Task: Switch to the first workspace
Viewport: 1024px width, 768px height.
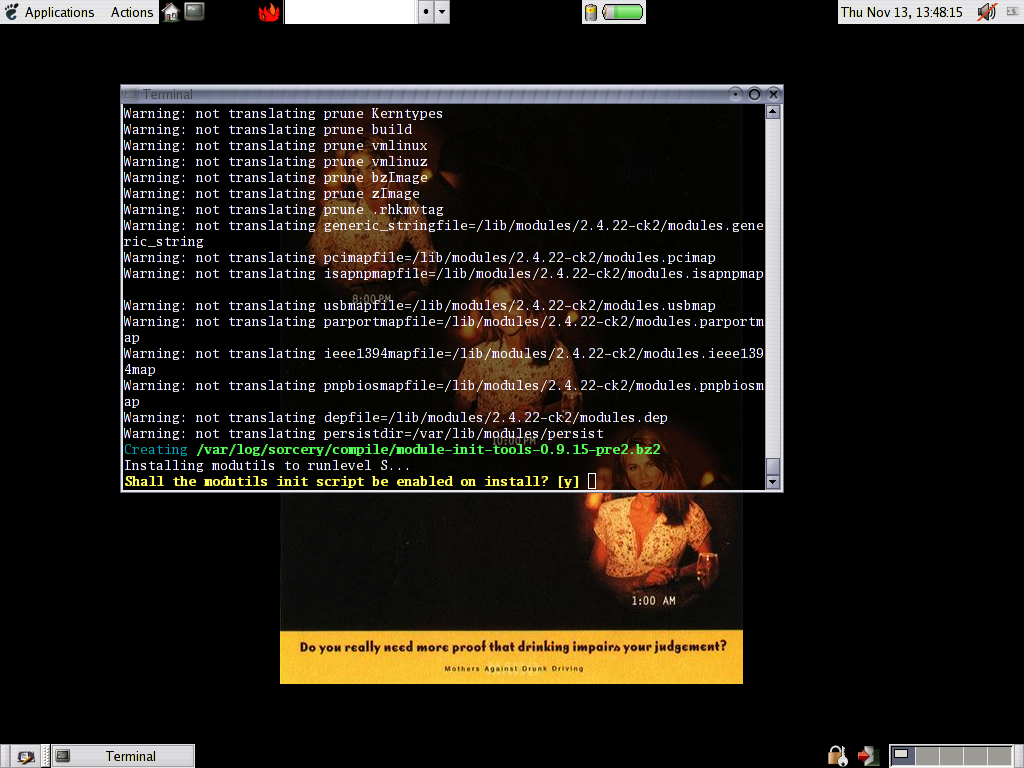Action: [902, 756]
